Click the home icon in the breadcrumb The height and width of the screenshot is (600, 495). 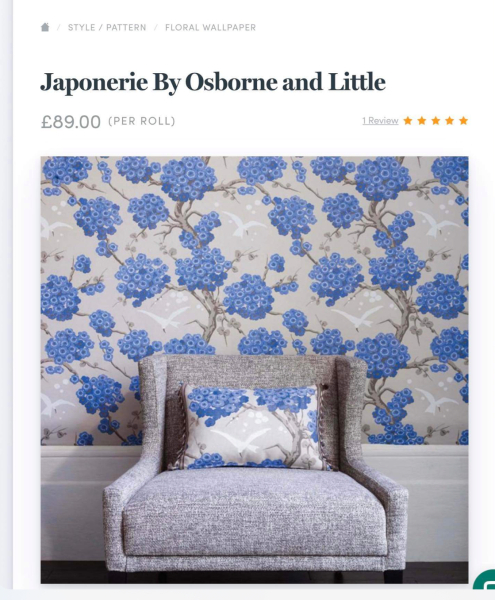(x=45, y=27)
